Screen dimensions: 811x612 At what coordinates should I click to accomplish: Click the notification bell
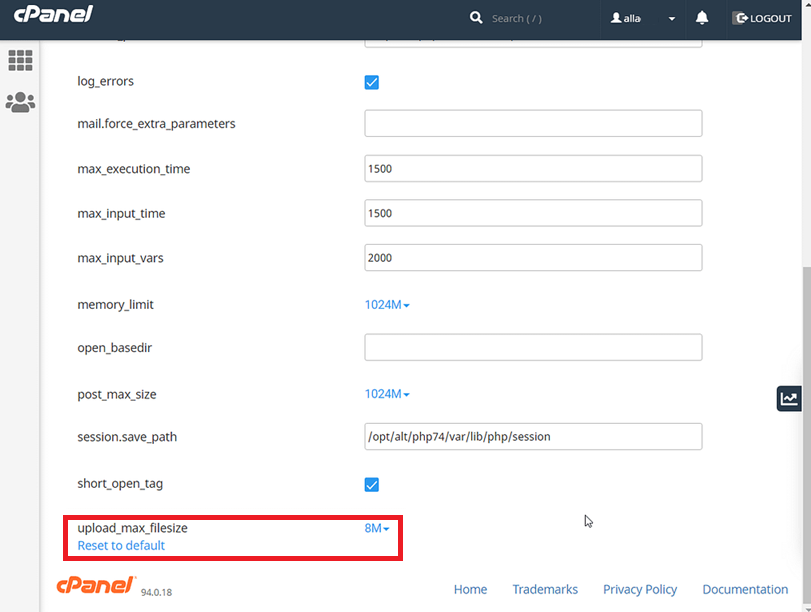click(701, 17)
